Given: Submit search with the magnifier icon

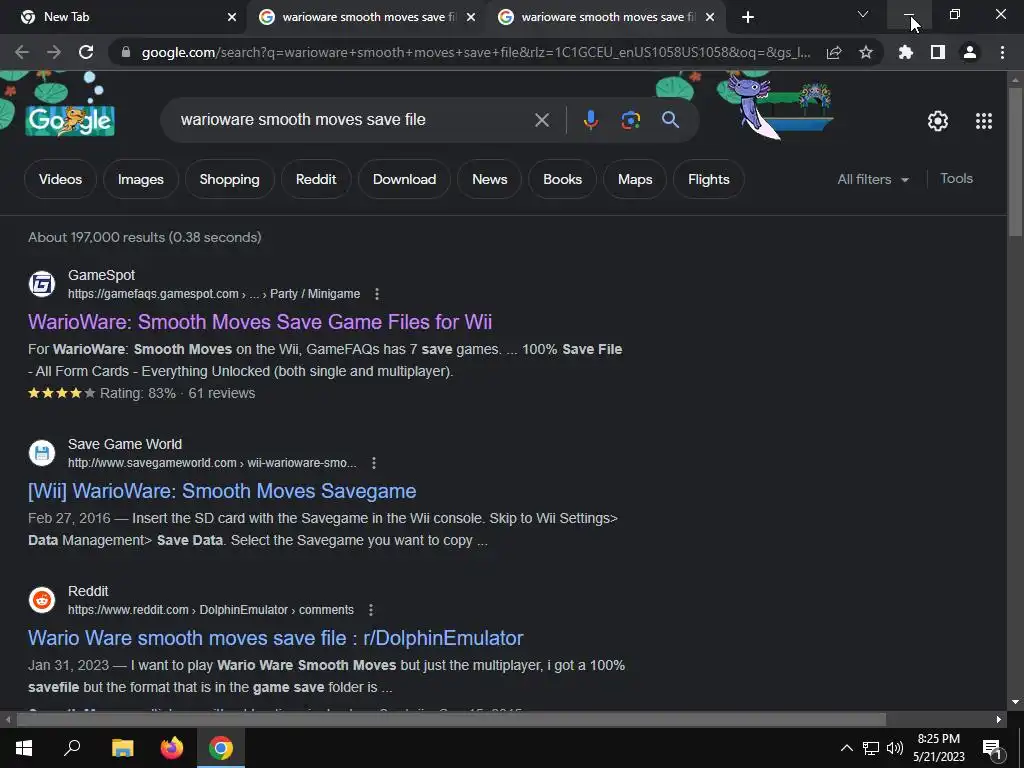Looking at the screenshot, I should (670, 120).
